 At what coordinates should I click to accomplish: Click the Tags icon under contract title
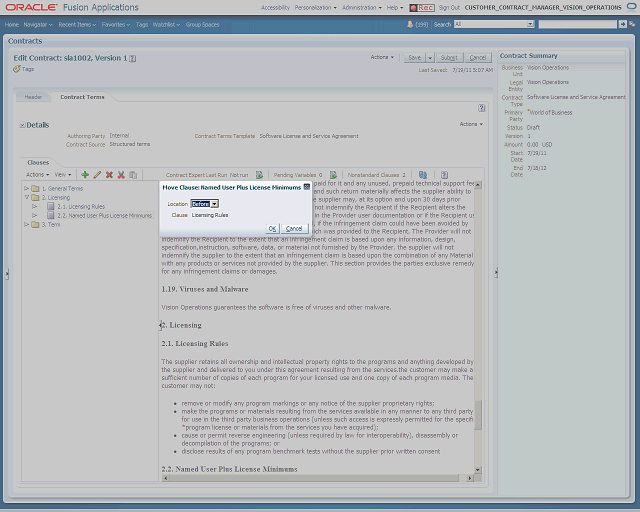click(x=17, y=69)
